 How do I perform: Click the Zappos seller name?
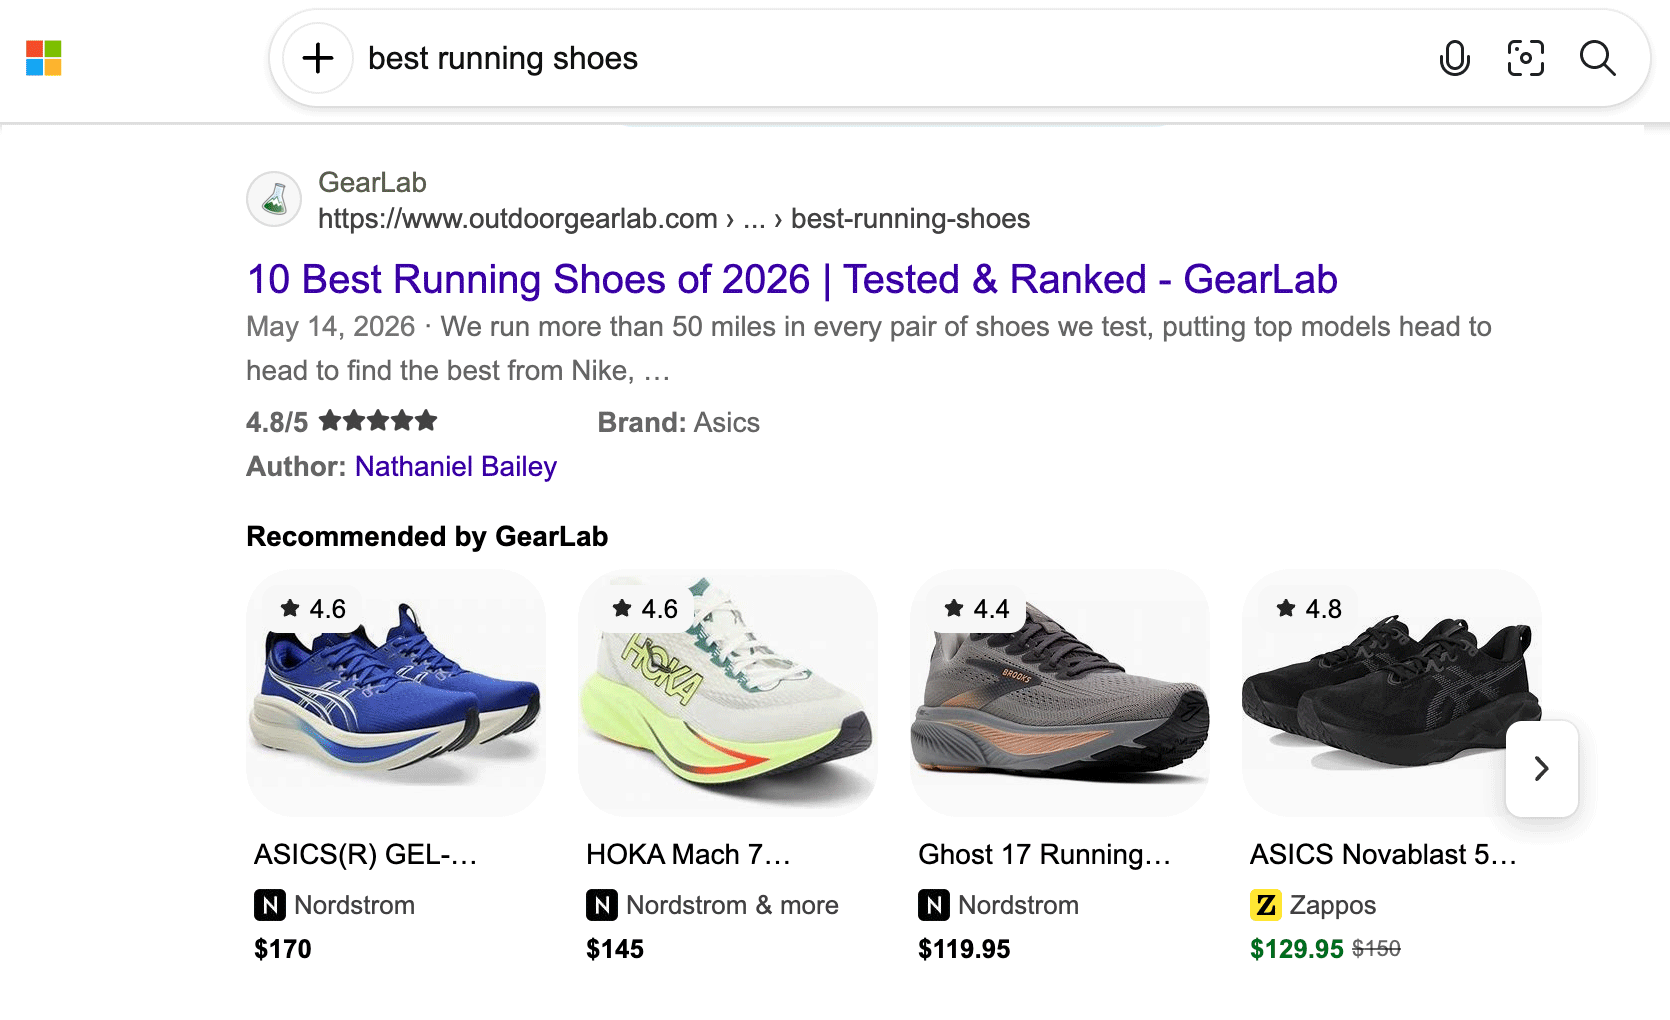pyautogui.click(x=1333, y=905)
